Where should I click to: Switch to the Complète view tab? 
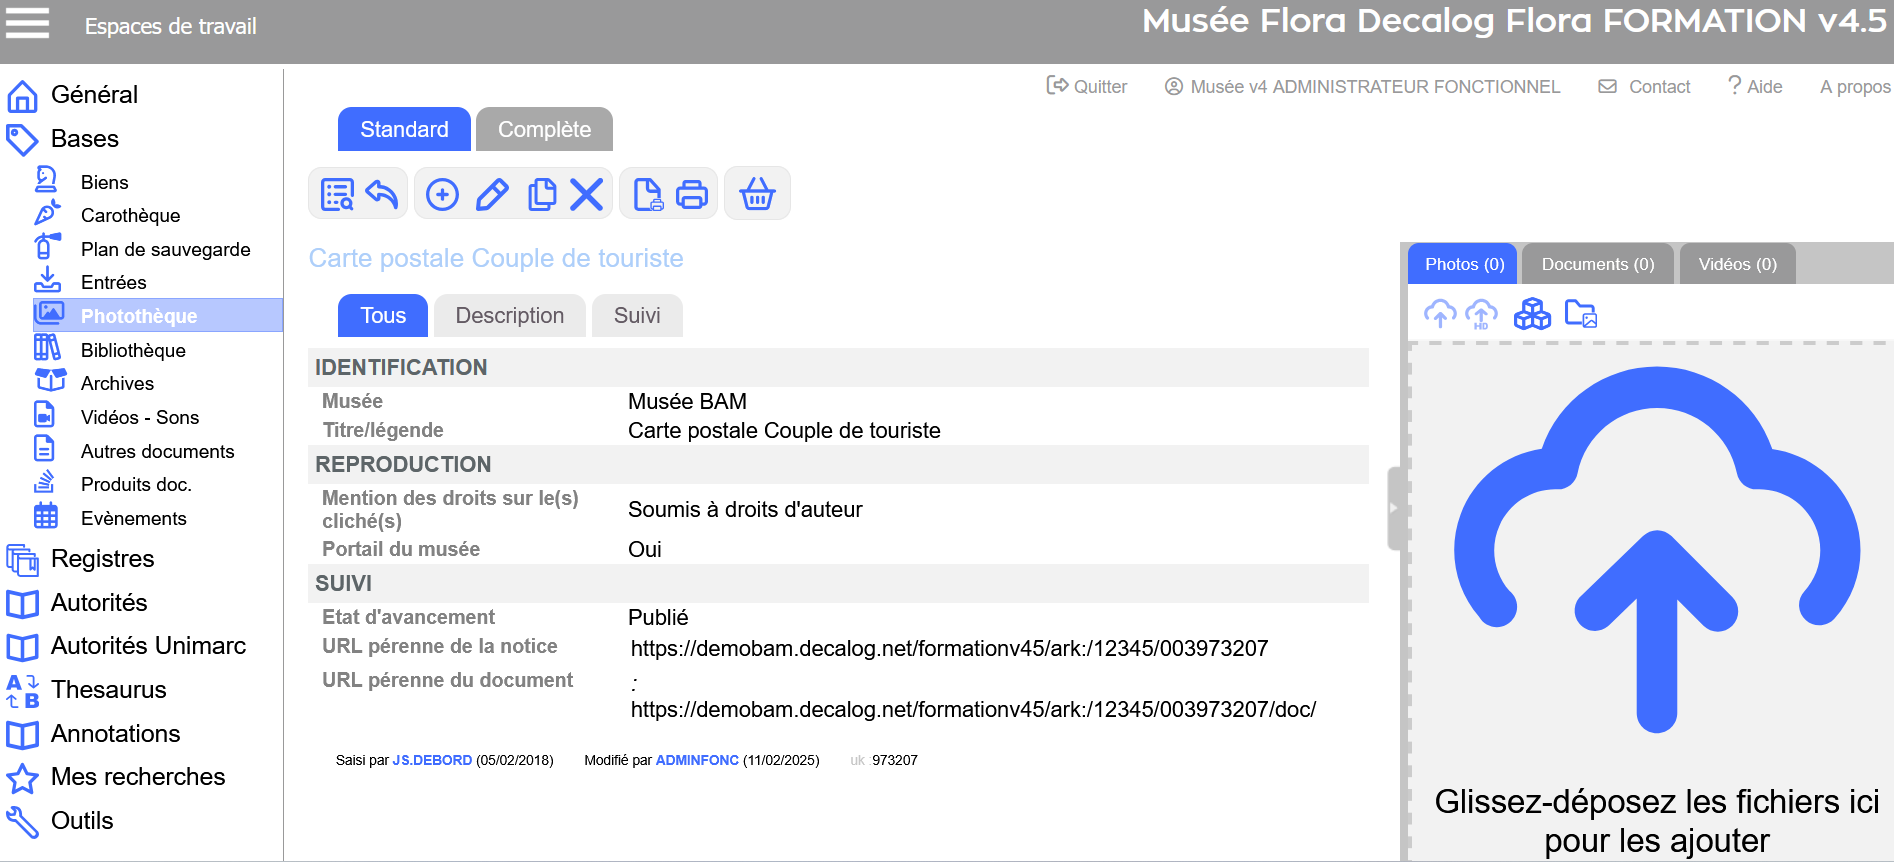544,130
